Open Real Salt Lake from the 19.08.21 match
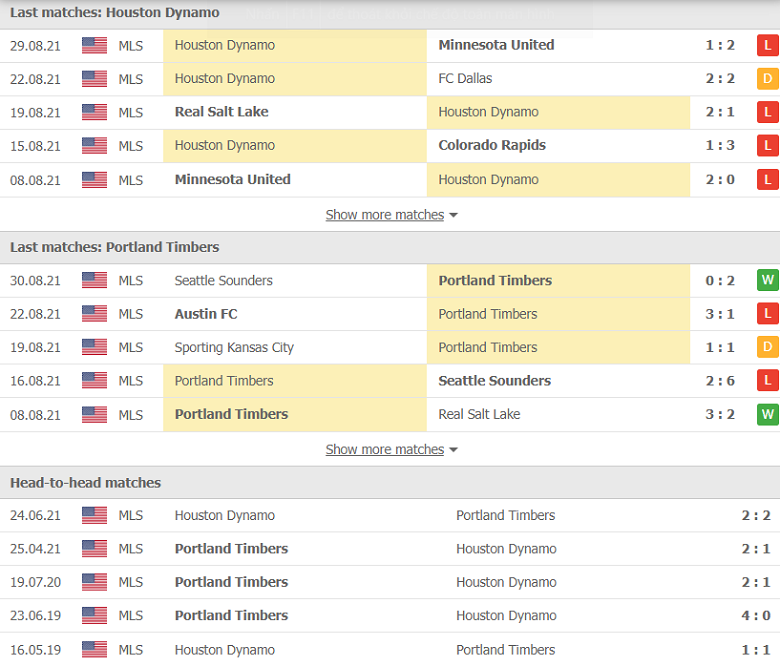The image size is (780, 666). pos(221,112)
